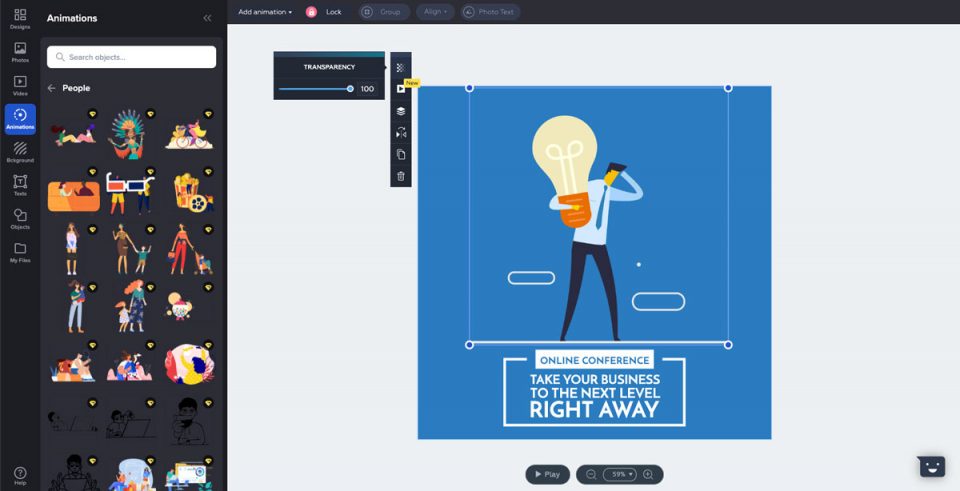Click the premium diamond badge on reclining woman thumbnail
Image resolution: width=960 pixels, height=491 pixels.
coord(92,114)
